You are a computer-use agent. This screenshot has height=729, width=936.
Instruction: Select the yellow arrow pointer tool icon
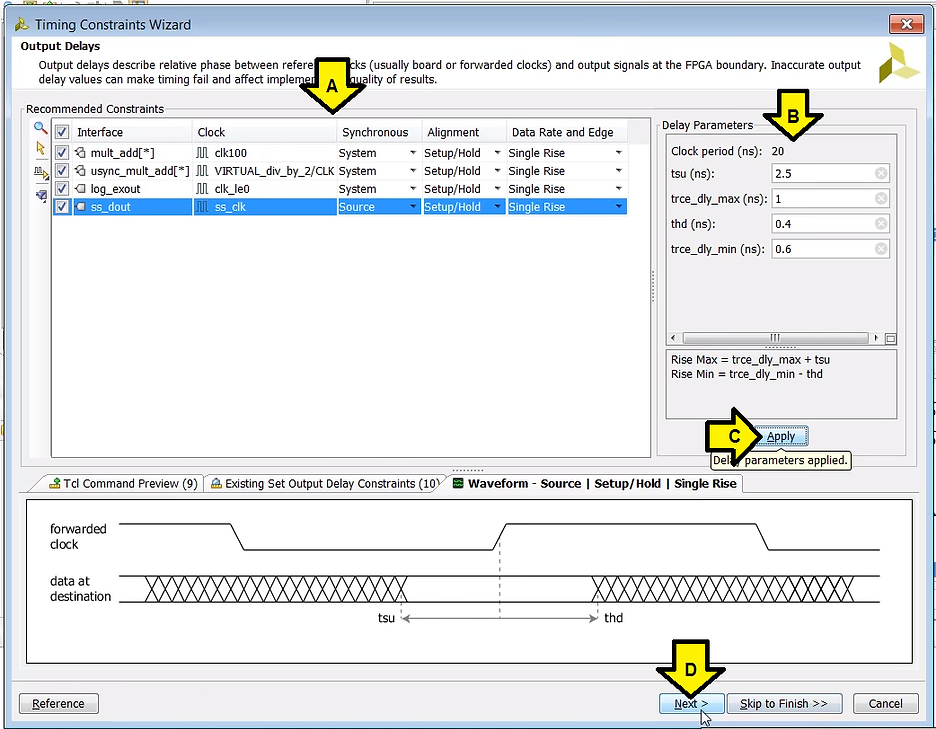coord(41,149)
